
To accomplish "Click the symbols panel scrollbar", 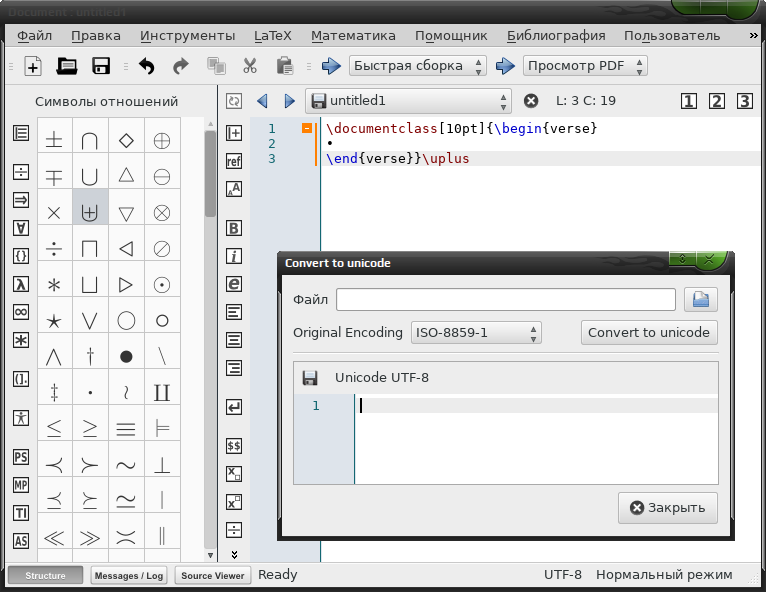I will pyautogui.click(x=210, y=174).
